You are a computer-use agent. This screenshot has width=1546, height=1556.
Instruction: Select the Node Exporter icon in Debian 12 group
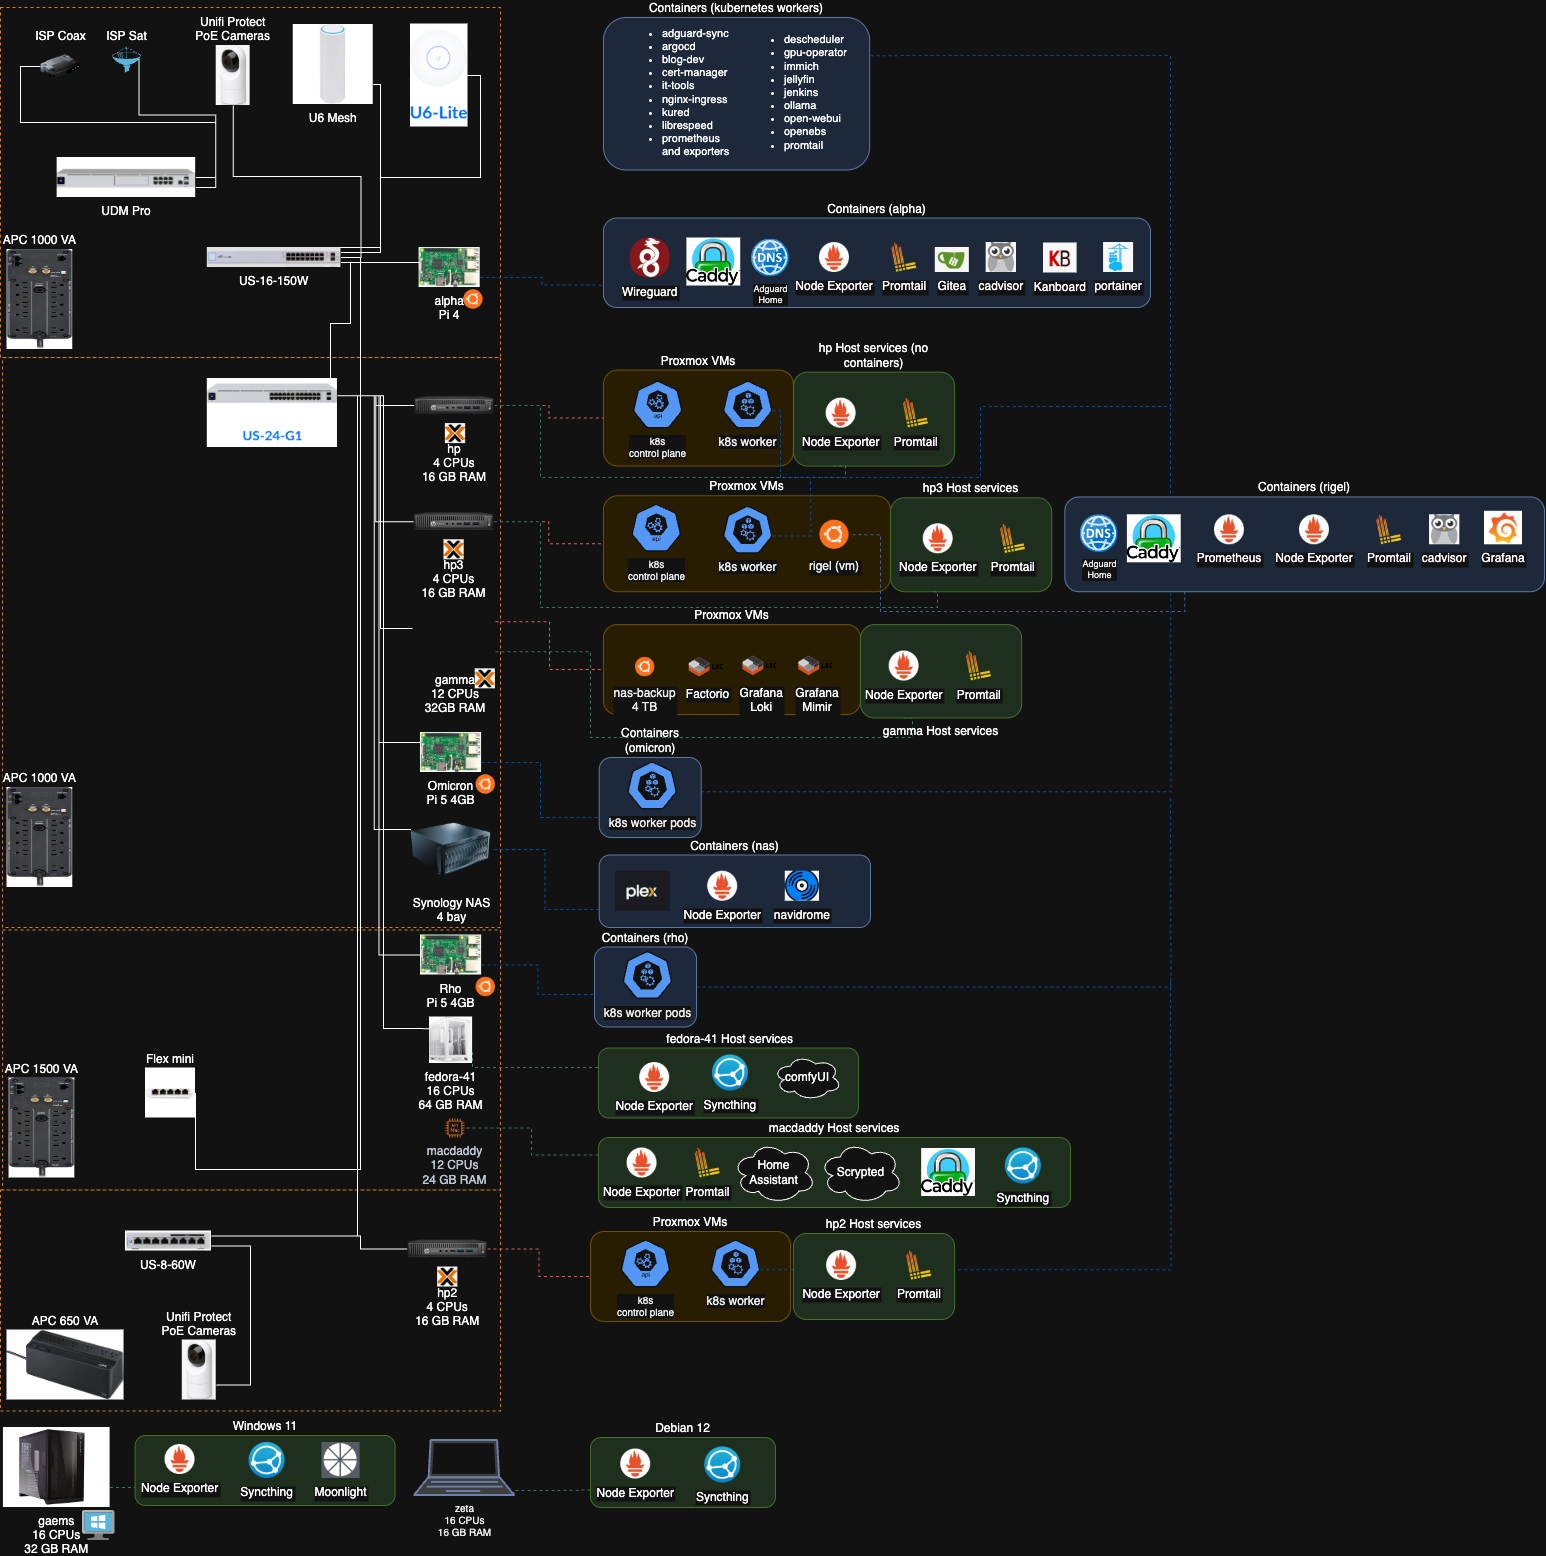click(635, 1464)
